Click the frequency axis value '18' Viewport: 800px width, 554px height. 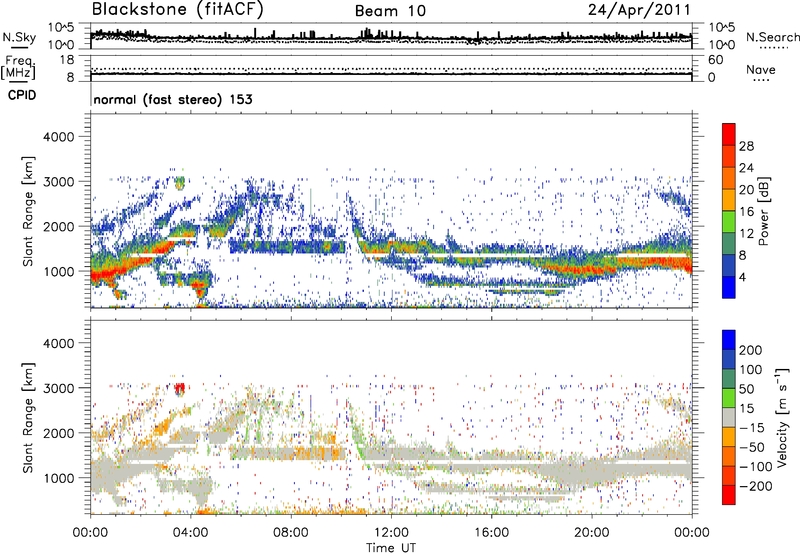pyautogui.click(x=67, y=60)
